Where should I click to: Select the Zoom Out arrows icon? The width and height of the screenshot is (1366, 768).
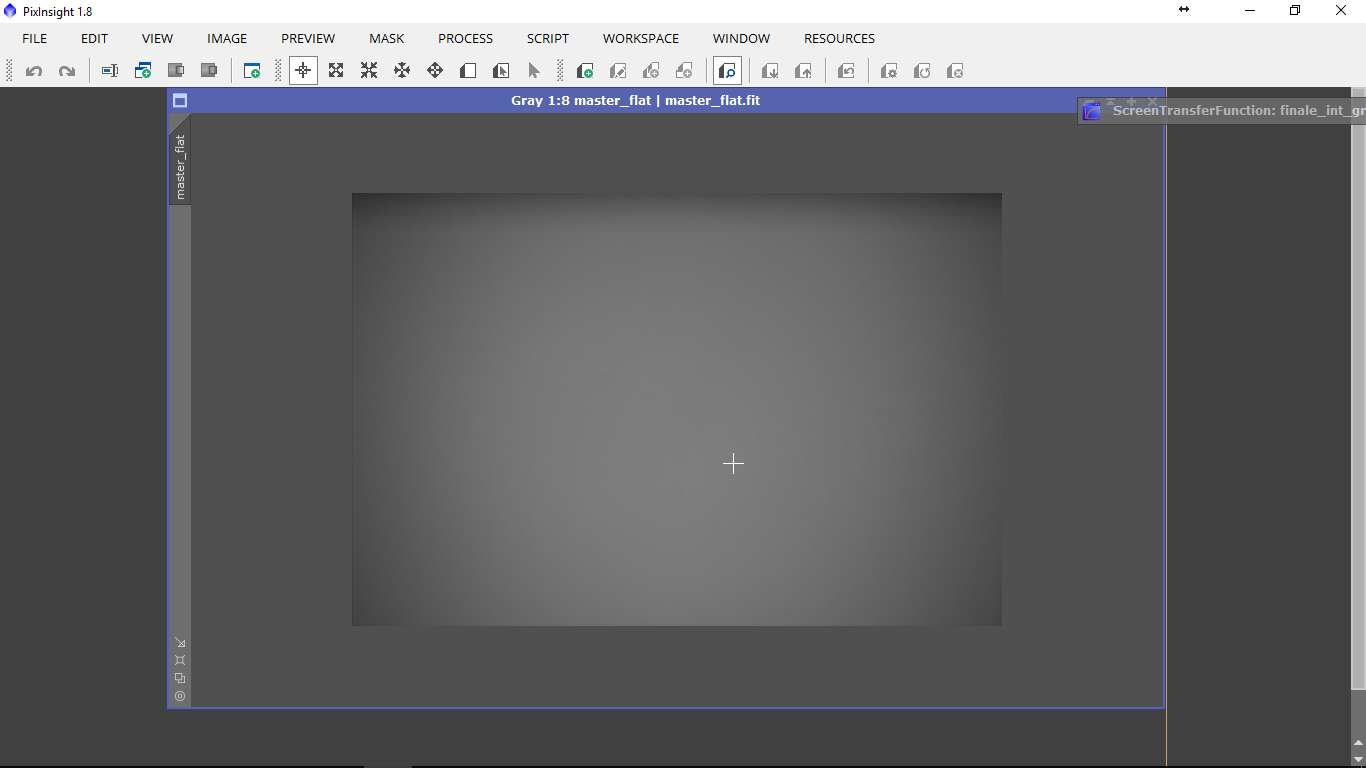[x=369, y=71]
